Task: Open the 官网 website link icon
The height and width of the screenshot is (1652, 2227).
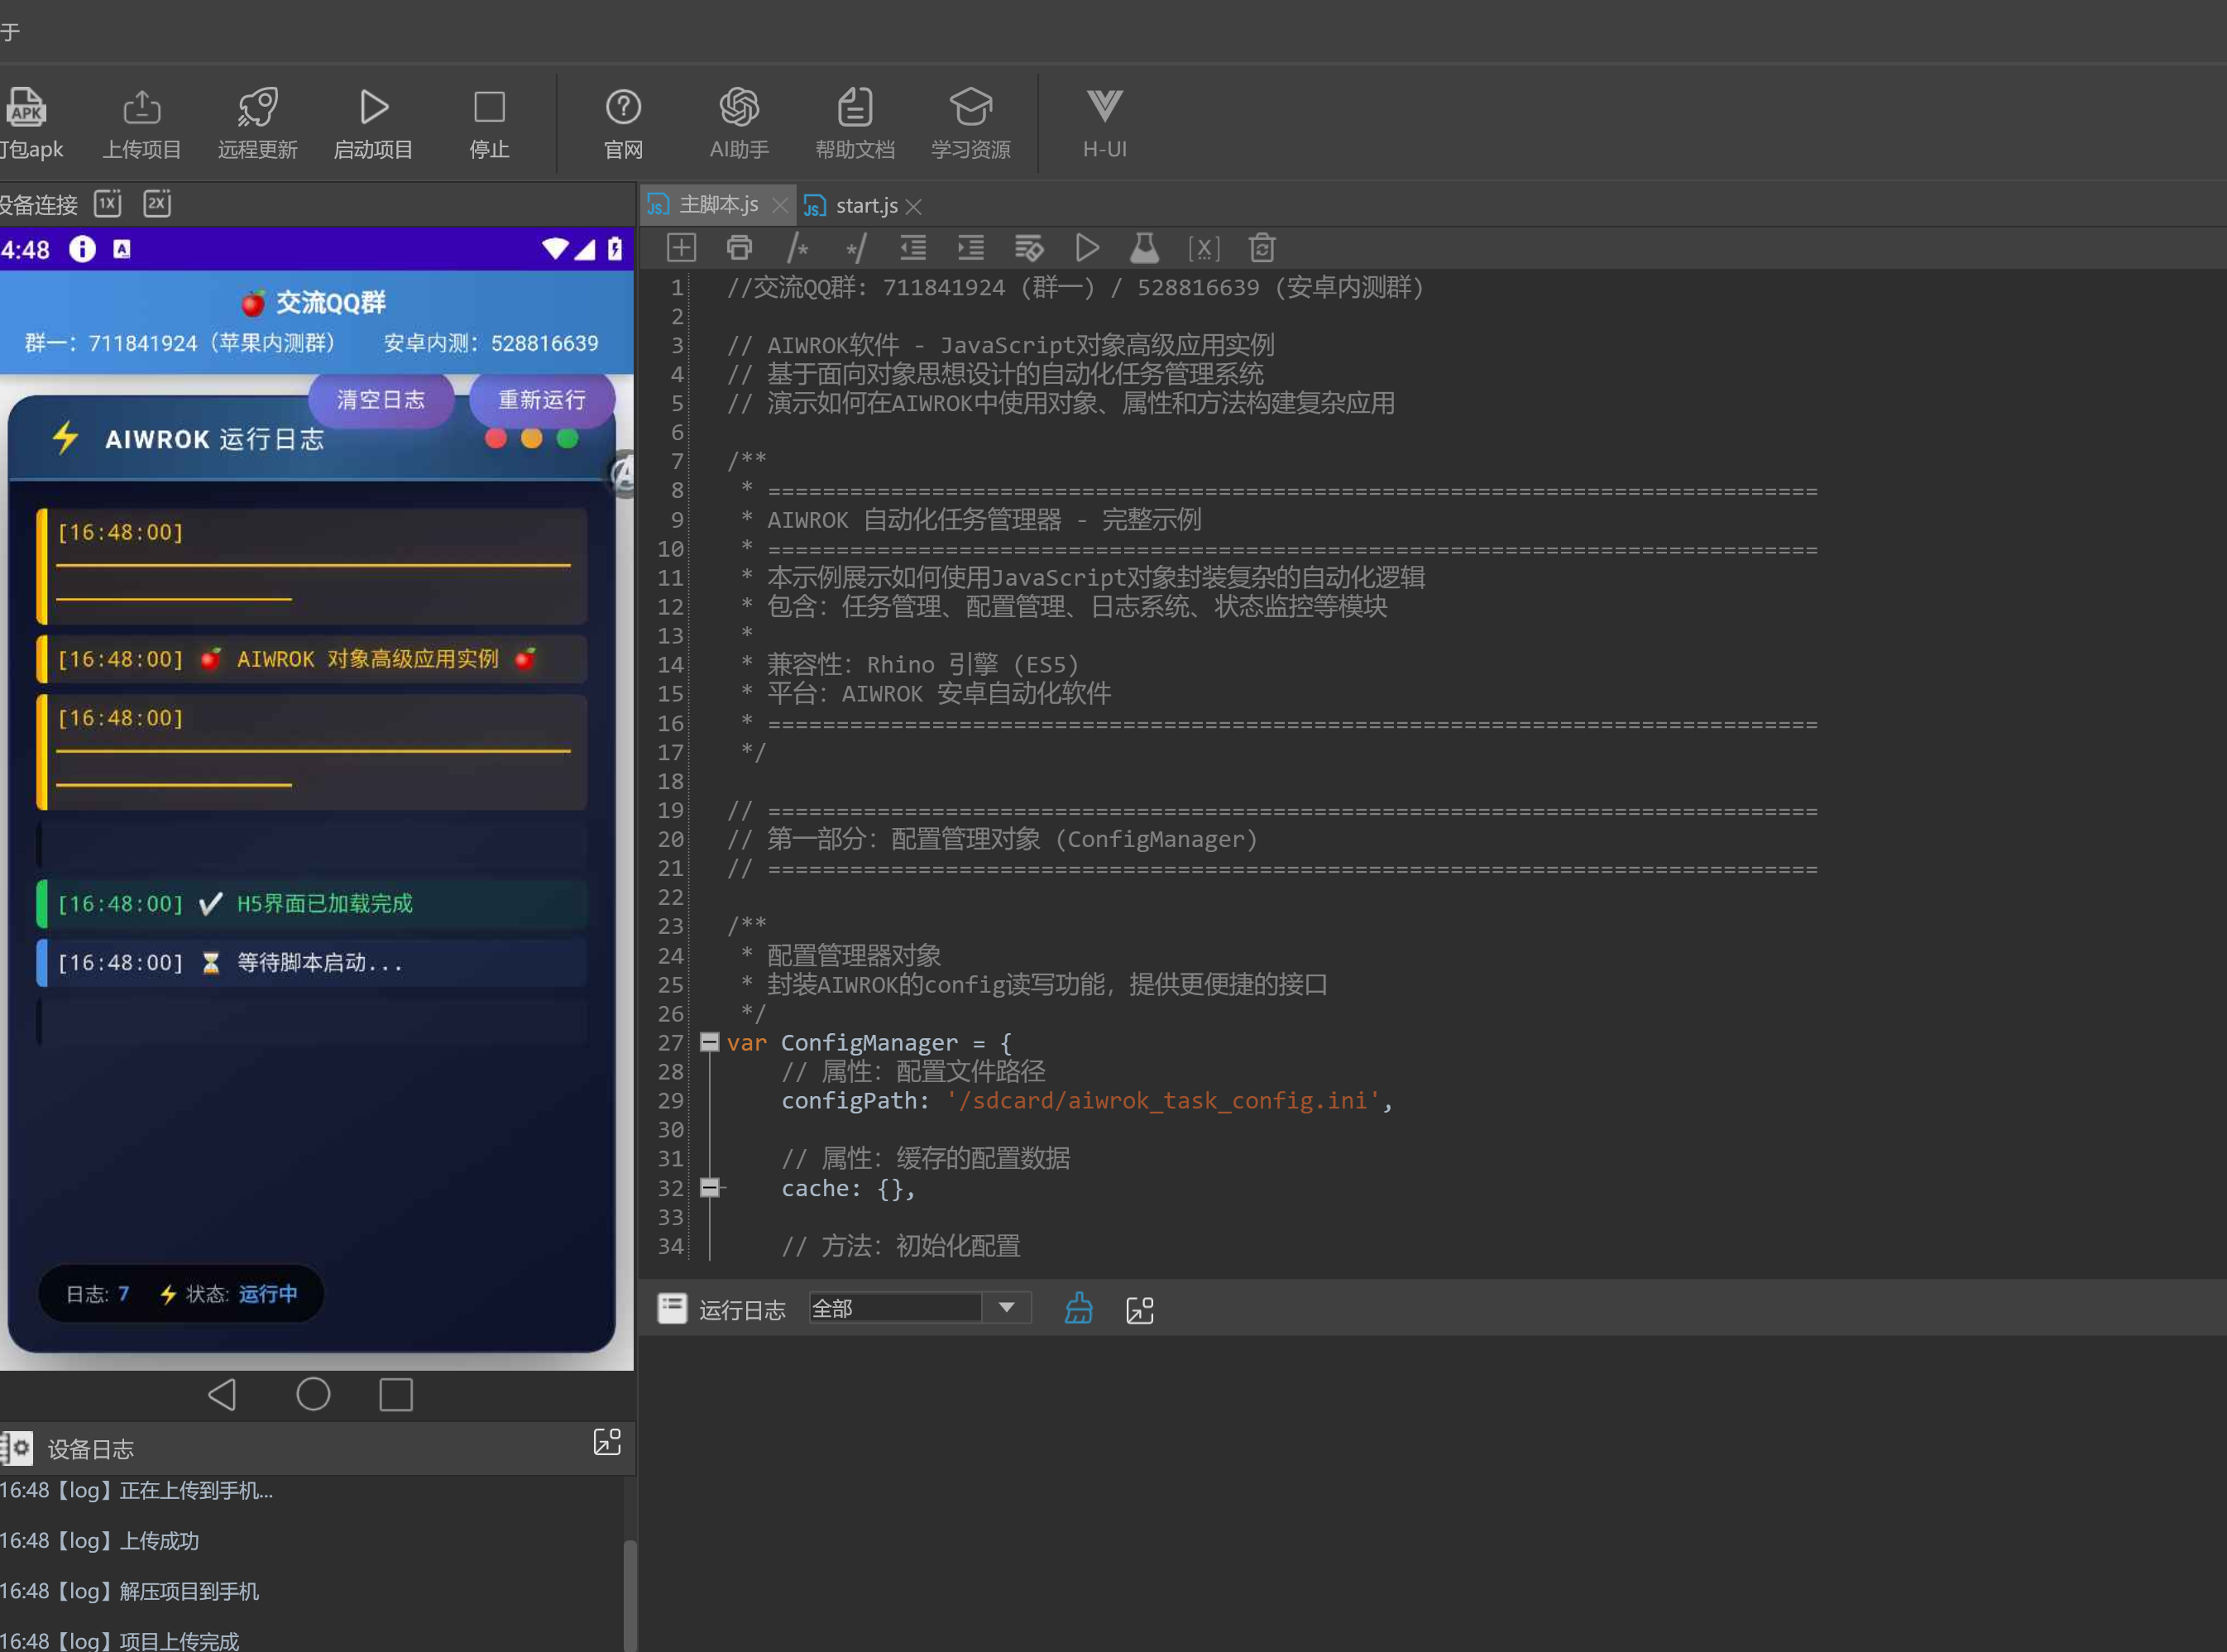Action: point(623,107)
